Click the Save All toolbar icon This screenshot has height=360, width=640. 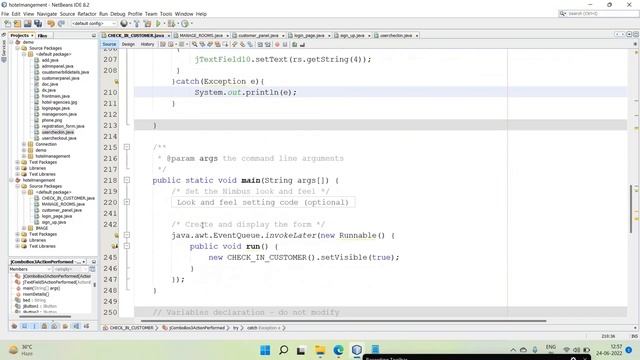tap(38, 24)
